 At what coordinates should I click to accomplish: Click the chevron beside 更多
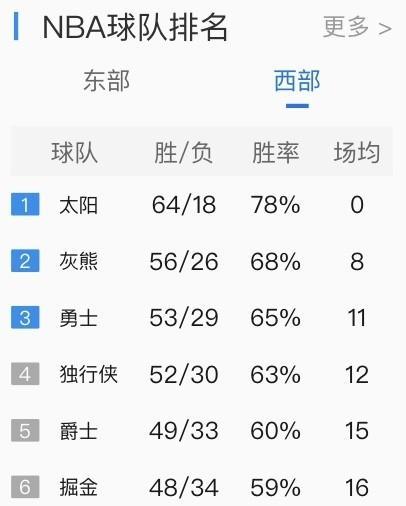[385, 29]
